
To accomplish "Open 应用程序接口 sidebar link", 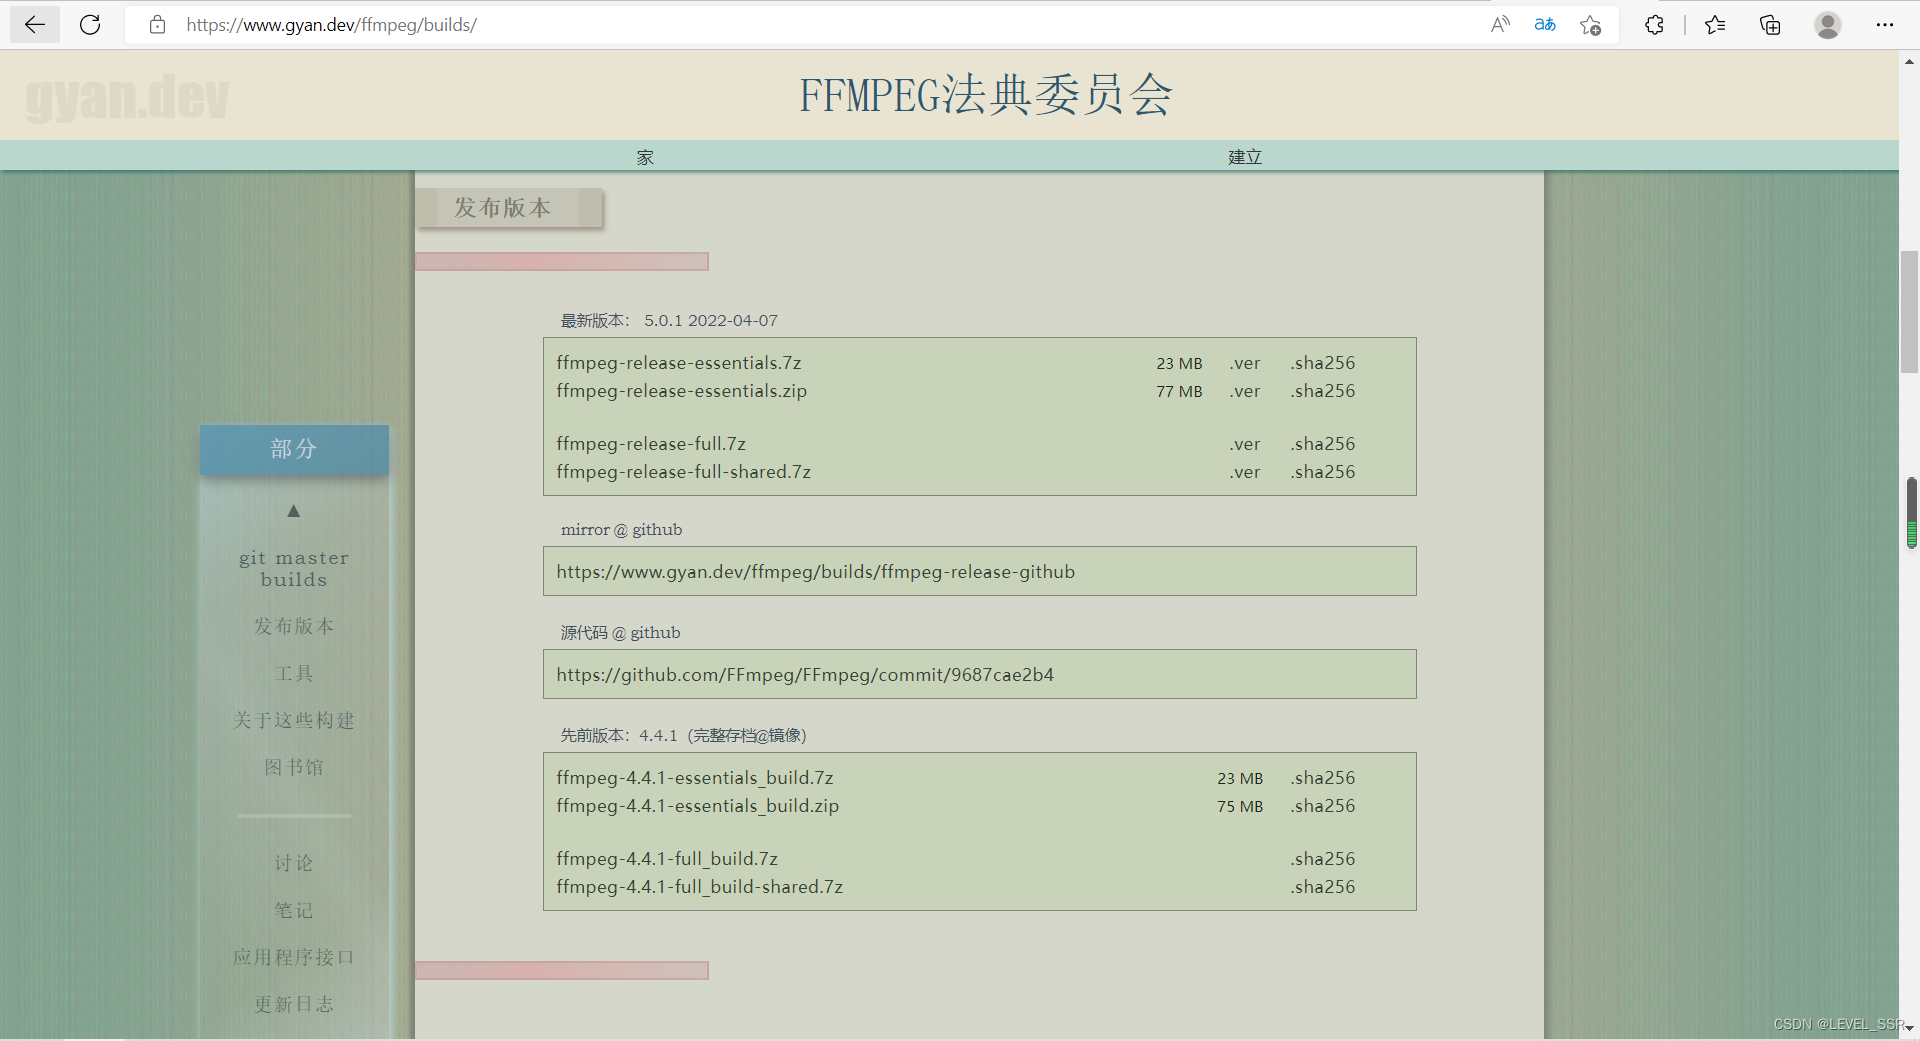I will [x=294, y=957].
